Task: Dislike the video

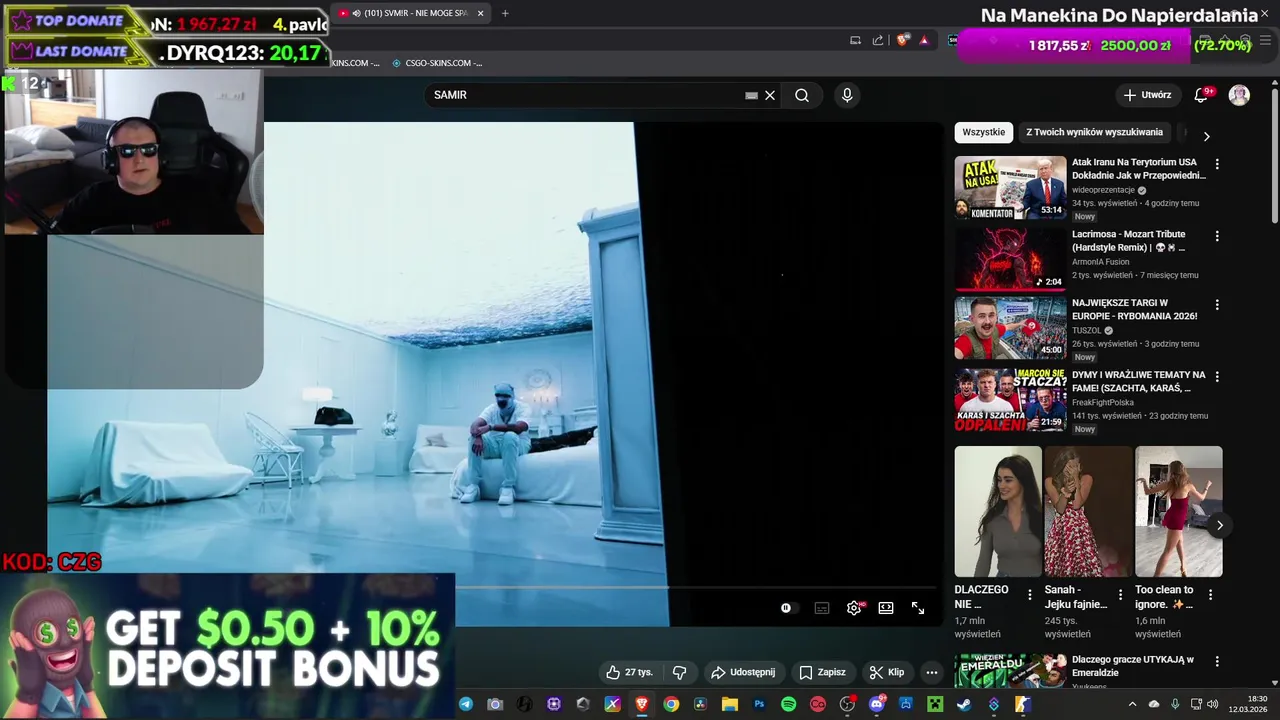Action: (x=680, y=672)
